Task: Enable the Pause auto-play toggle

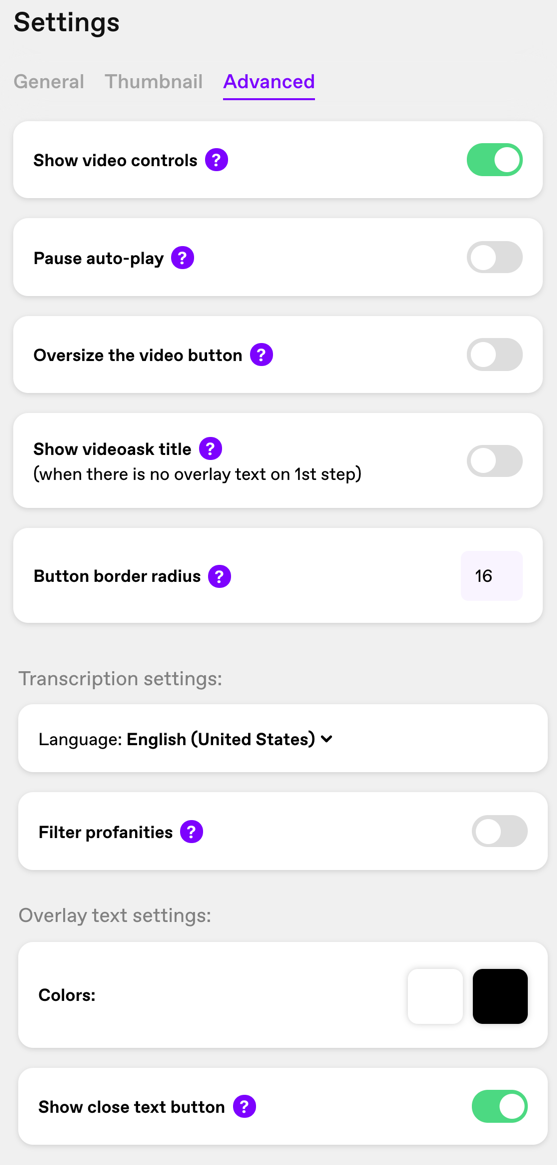Action: [495, 258]
